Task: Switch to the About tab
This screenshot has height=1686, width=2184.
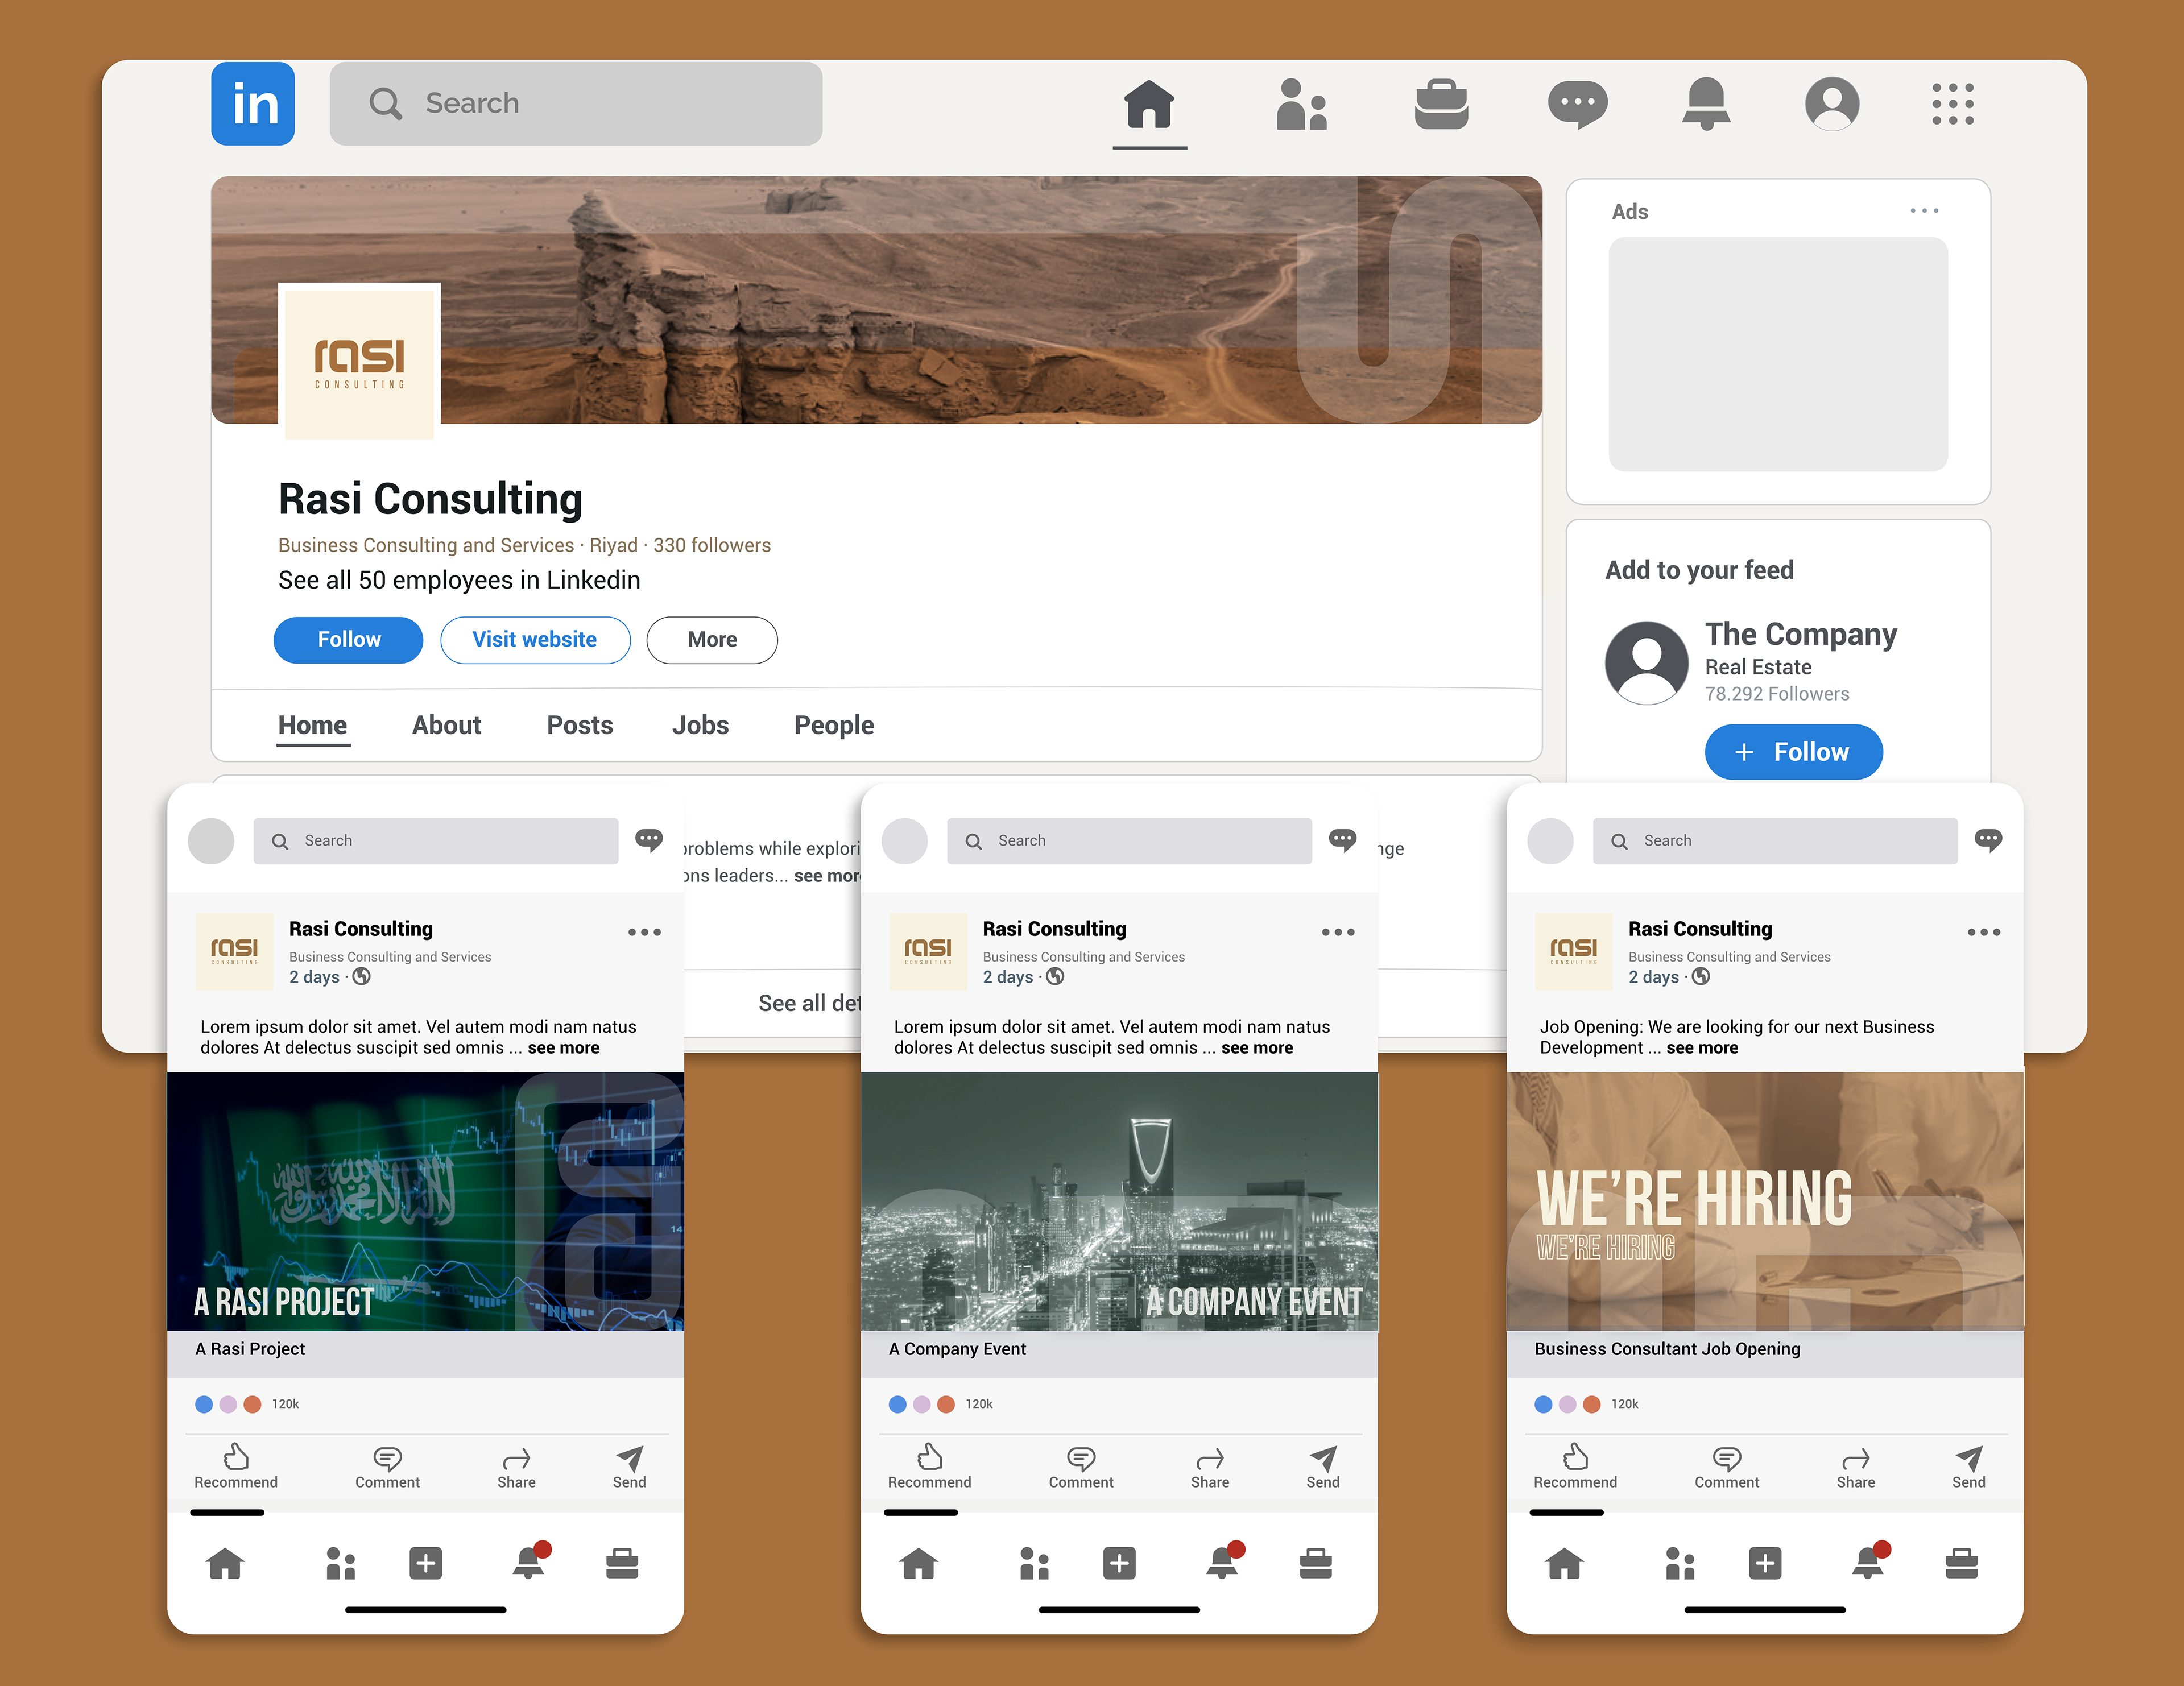Action: pos(446,725)
